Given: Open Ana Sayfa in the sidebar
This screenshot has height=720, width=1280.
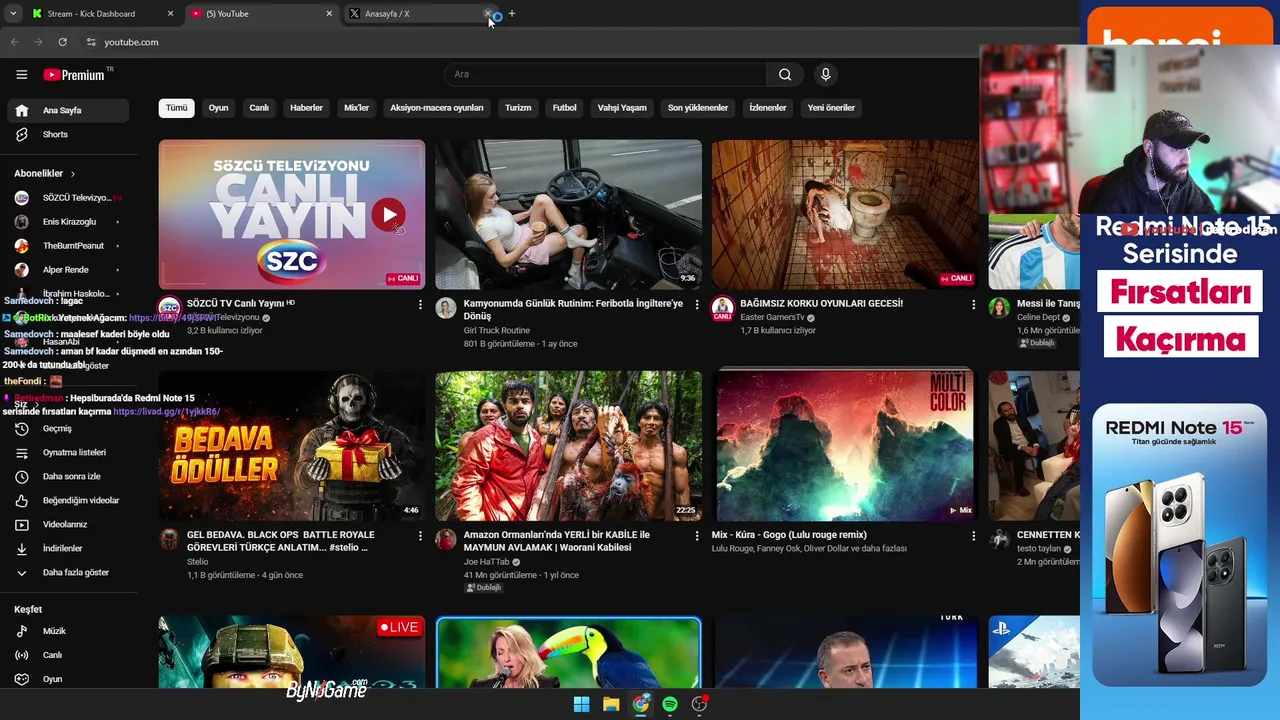Looking at the screenshot, I should 68,110.
